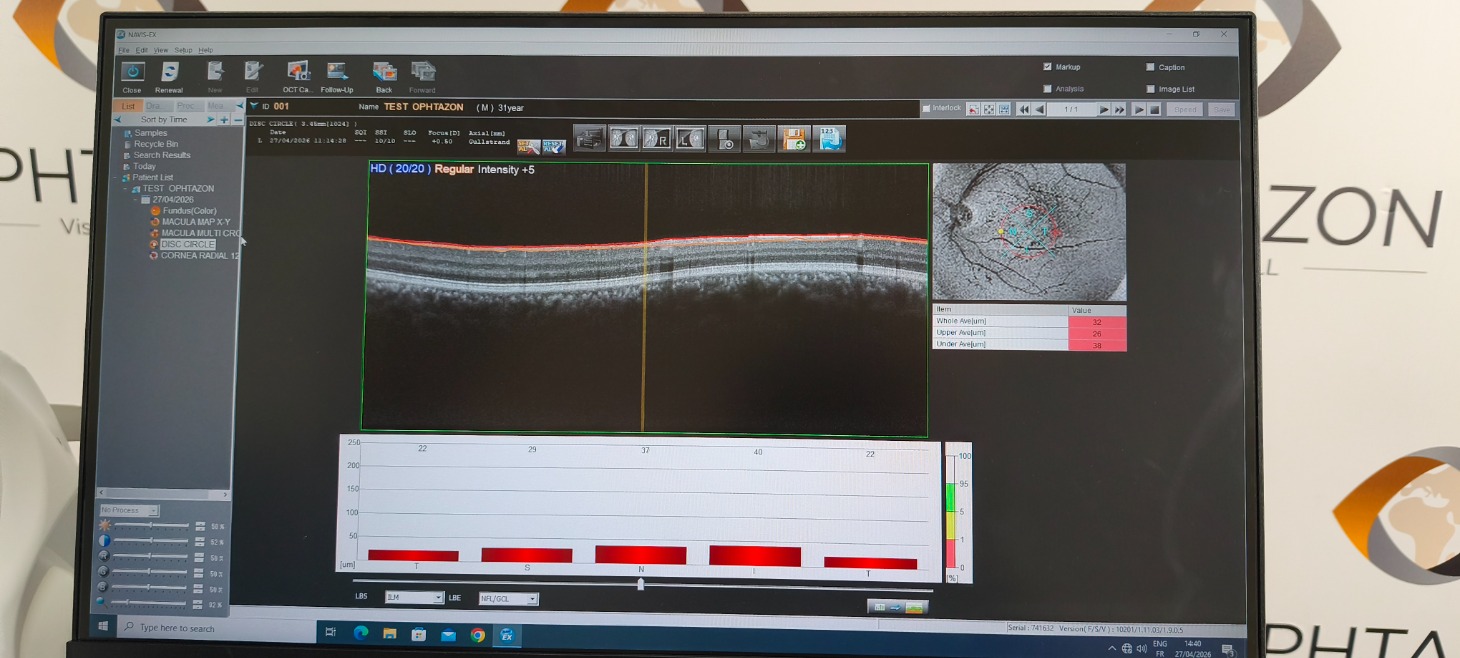Enable the Analysis checkbox
The height and width of the screenshot is (658, 1460).
tap(1047, 89)
